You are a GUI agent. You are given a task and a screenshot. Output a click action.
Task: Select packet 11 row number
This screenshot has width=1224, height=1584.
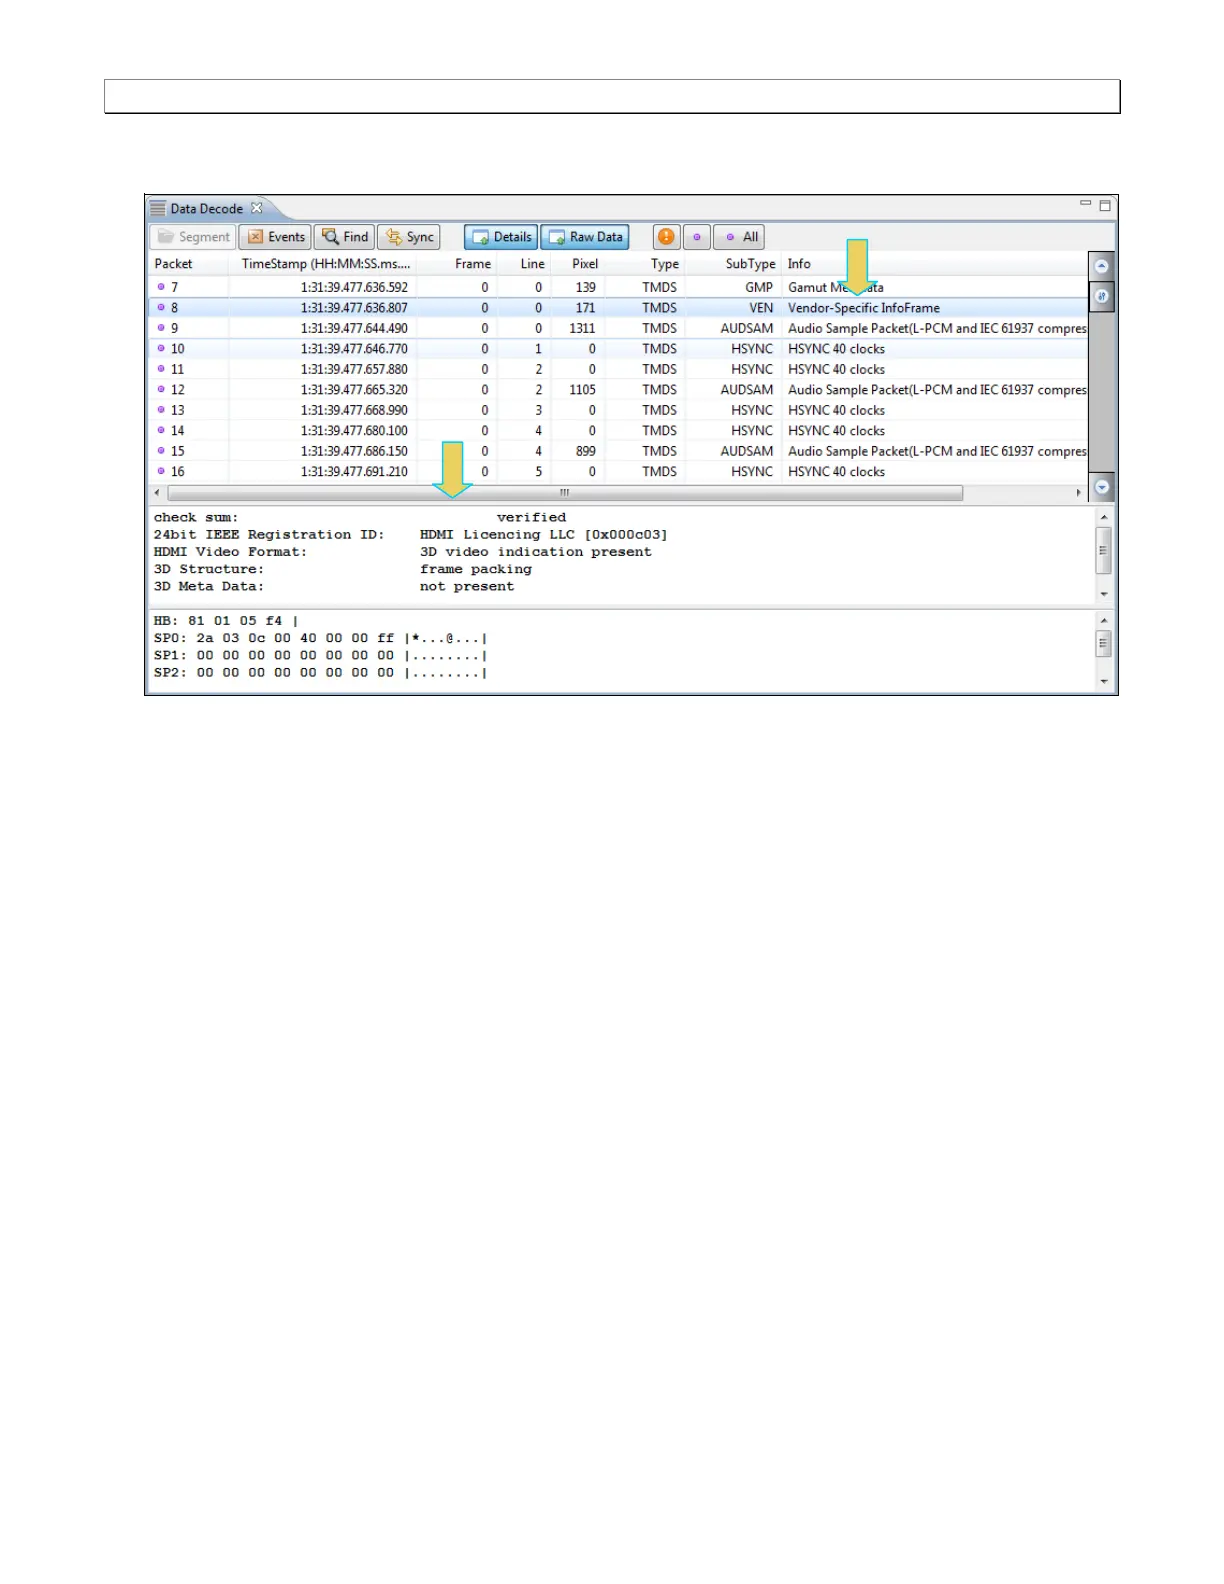click(x=177, y=369)
